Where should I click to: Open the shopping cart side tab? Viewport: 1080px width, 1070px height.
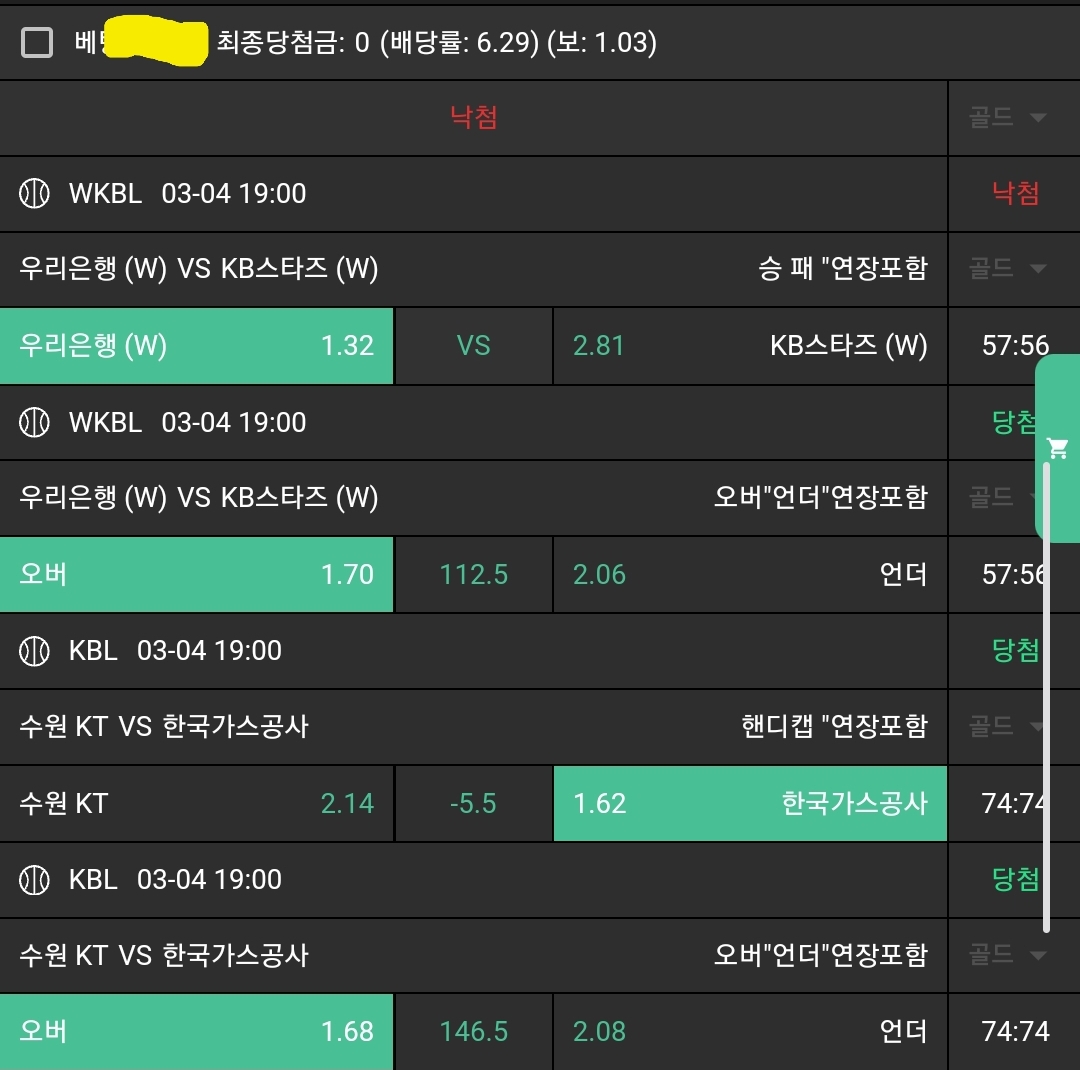click(x=1058, y=447)
